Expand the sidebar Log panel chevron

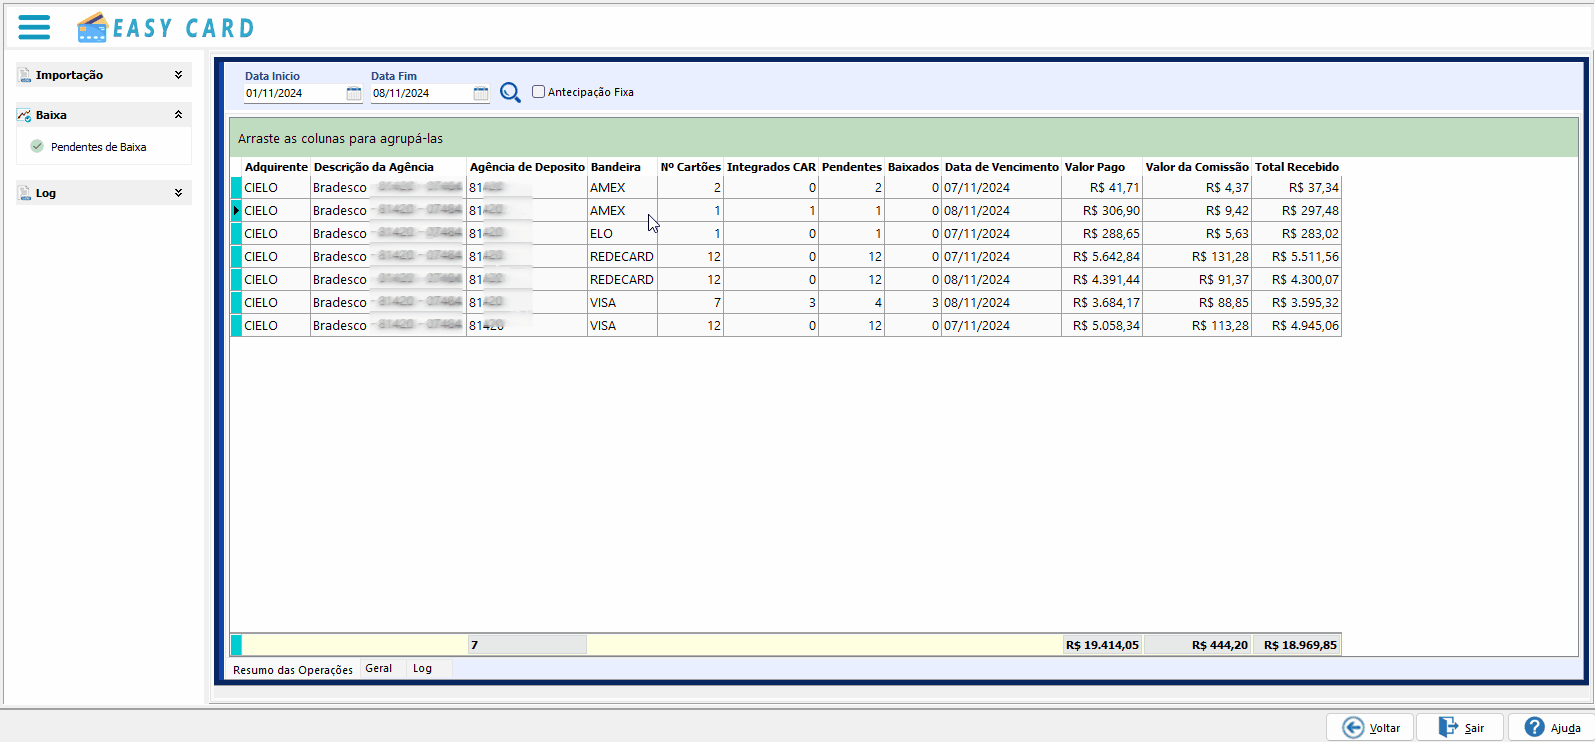pyautogui.click(x=178, y=193)
